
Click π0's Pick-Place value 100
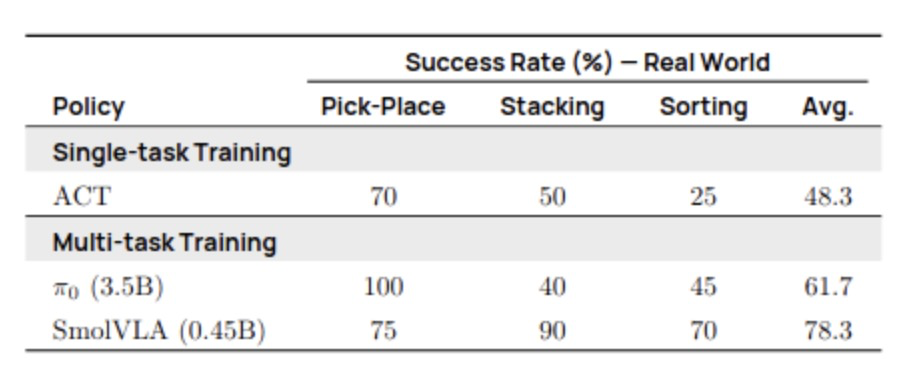pos(383,287)
